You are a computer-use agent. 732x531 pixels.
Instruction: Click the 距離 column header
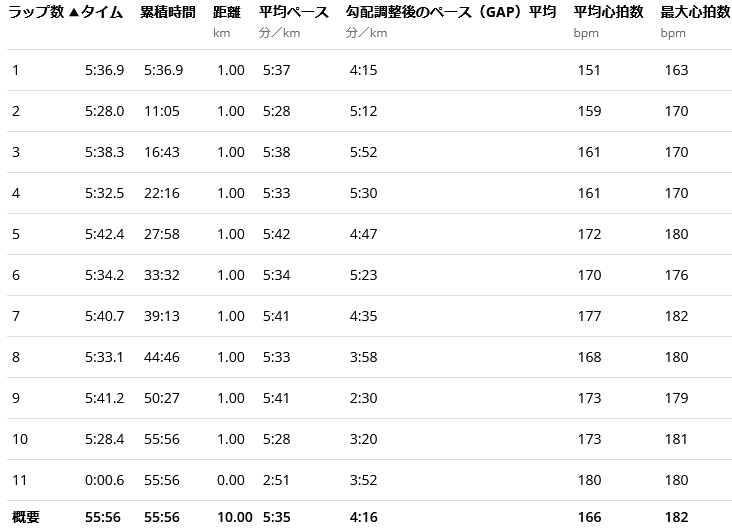227,13
